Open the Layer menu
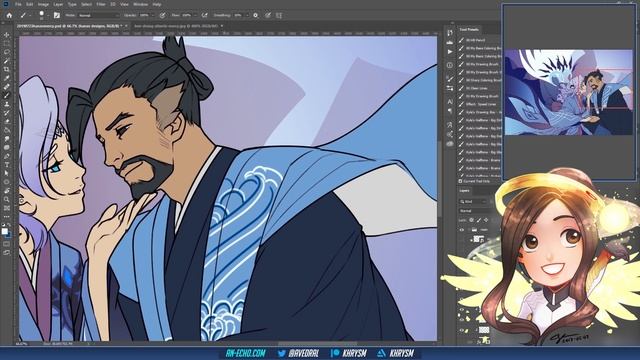Screen dimensions: 640x360 click(x=58, y=4)
